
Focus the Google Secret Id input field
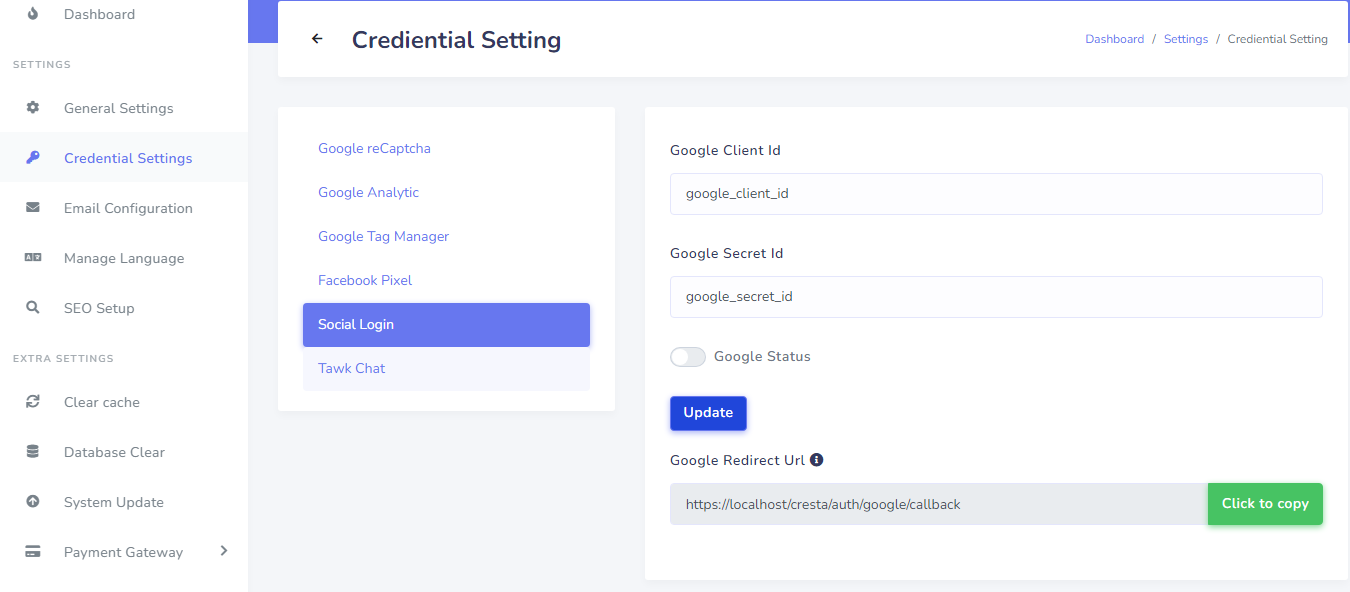[x=996, y=297]
